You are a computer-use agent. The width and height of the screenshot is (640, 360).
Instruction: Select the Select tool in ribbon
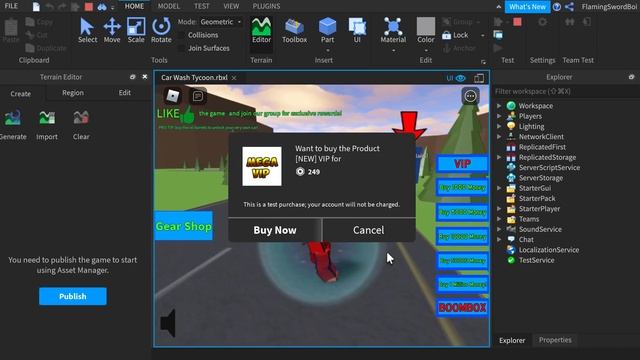pyautogui.click(x=87, y=30)
